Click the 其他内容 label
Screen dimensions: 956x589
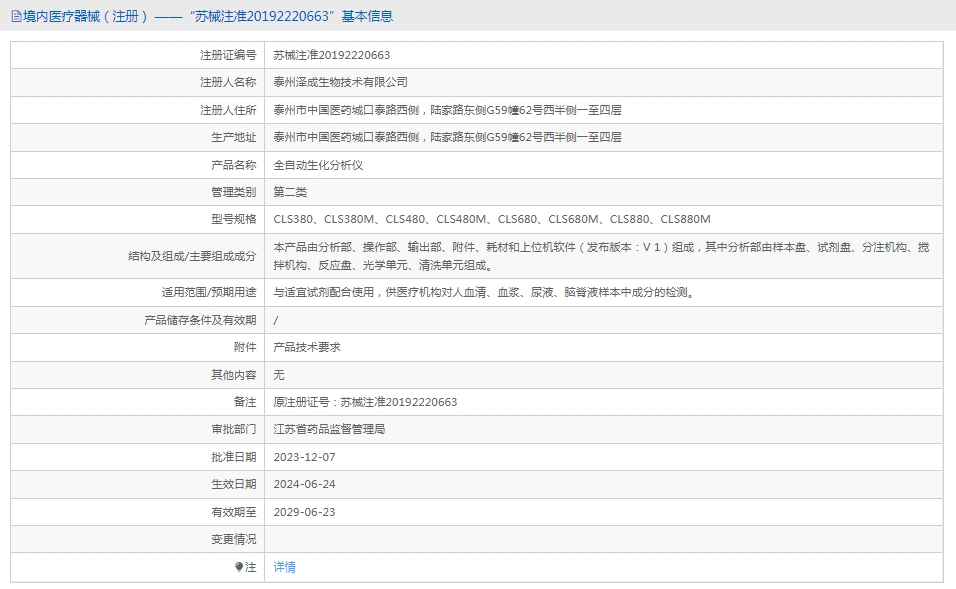[x=234, y=375]
